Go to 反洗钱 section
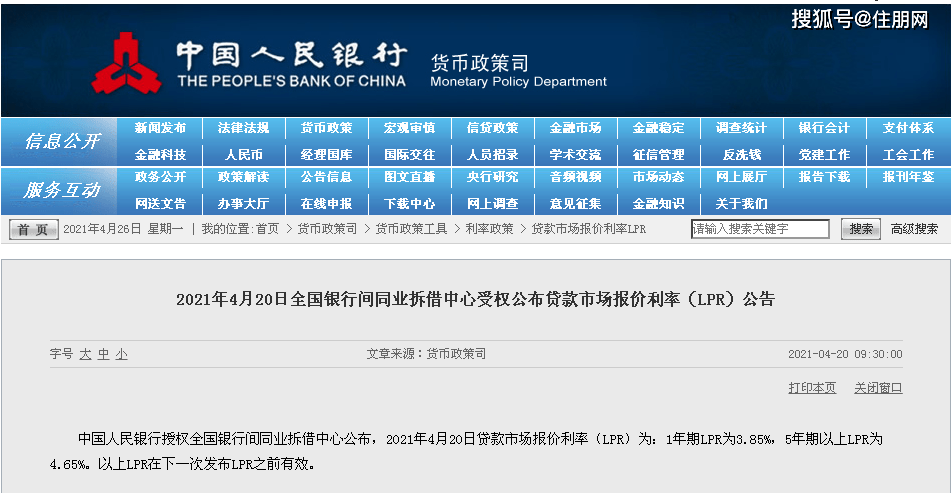The image size is (952, 493). click(741, 155)
